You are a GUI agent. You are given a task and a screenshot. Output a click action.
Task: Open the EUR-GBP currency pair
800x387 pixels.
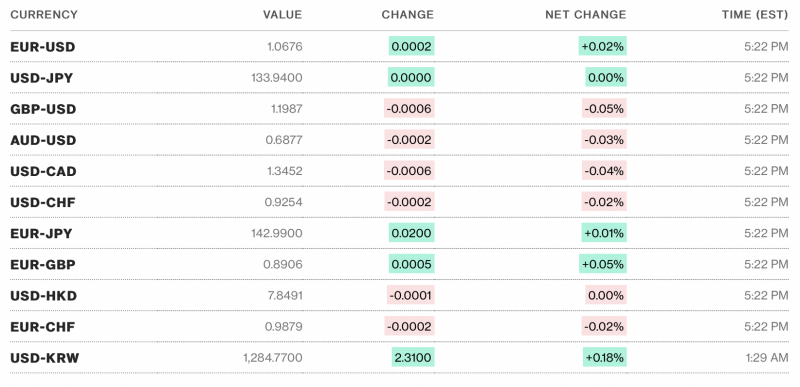[43, 265]
